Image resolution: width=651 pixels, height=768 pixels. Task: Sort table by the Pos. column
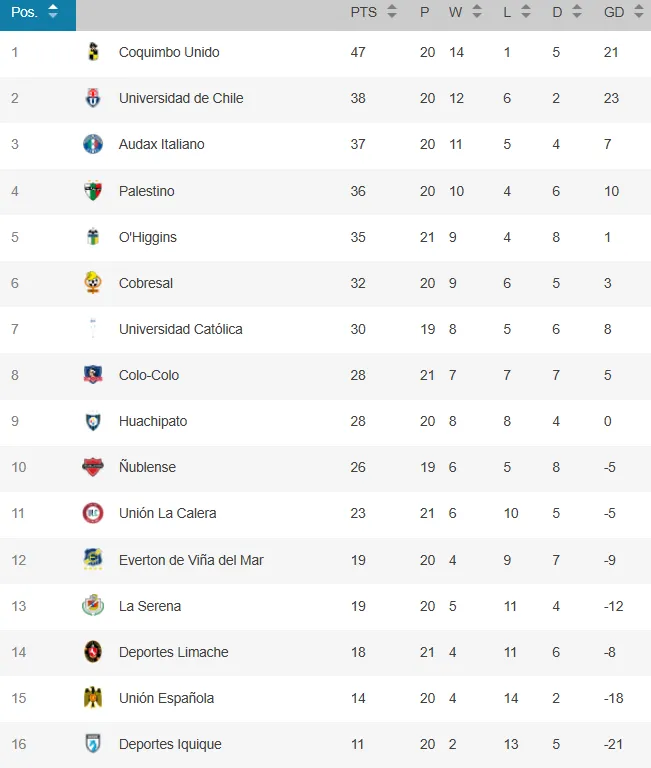[36, 13]
